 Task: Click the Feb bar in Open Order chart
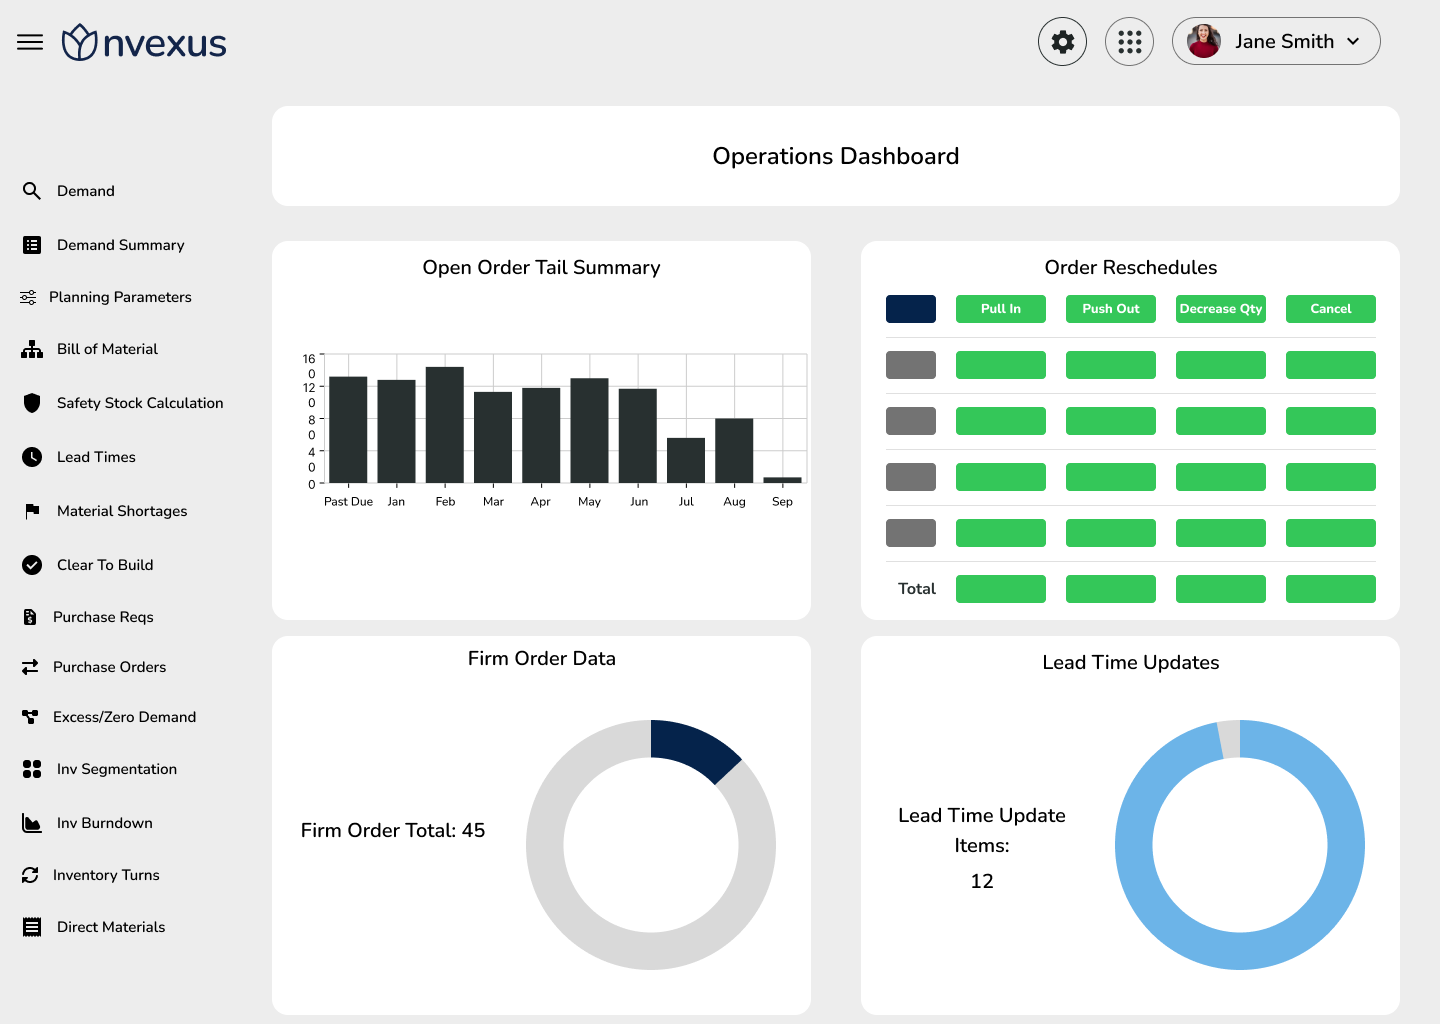click(x=445, y=425)
